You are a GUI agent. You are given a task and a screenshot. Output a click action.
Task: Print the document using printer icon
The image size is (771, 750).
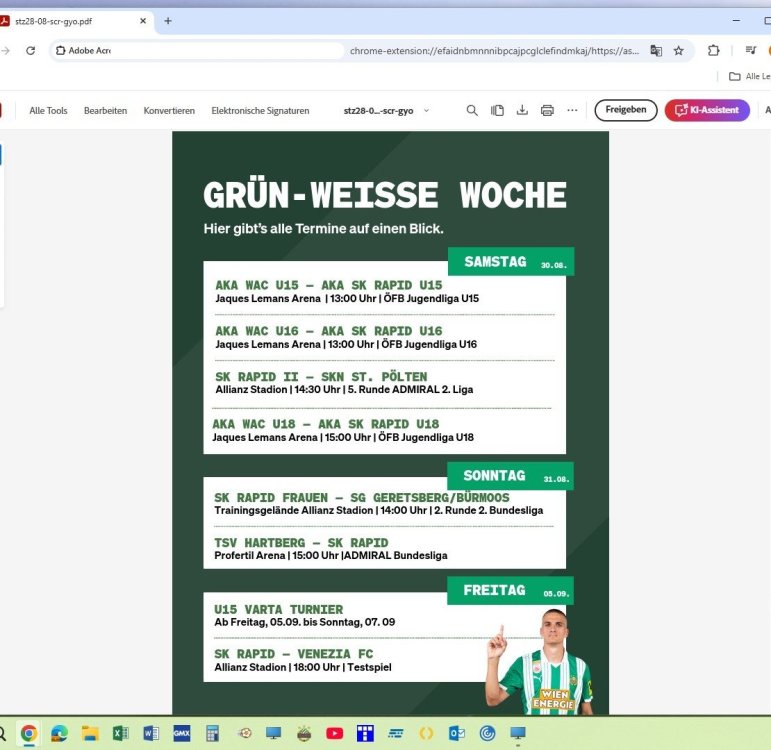pyautogui.click(x=547, y=110)
